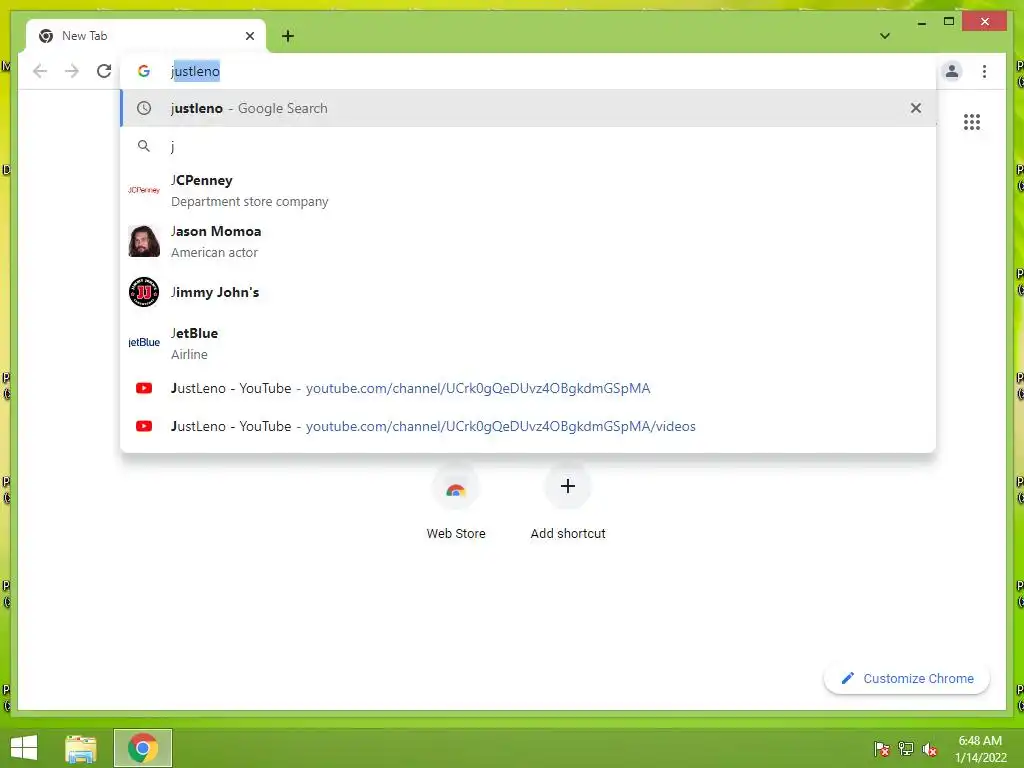
Task: Click the Google G icon in address bar
Action: point(144,71)
